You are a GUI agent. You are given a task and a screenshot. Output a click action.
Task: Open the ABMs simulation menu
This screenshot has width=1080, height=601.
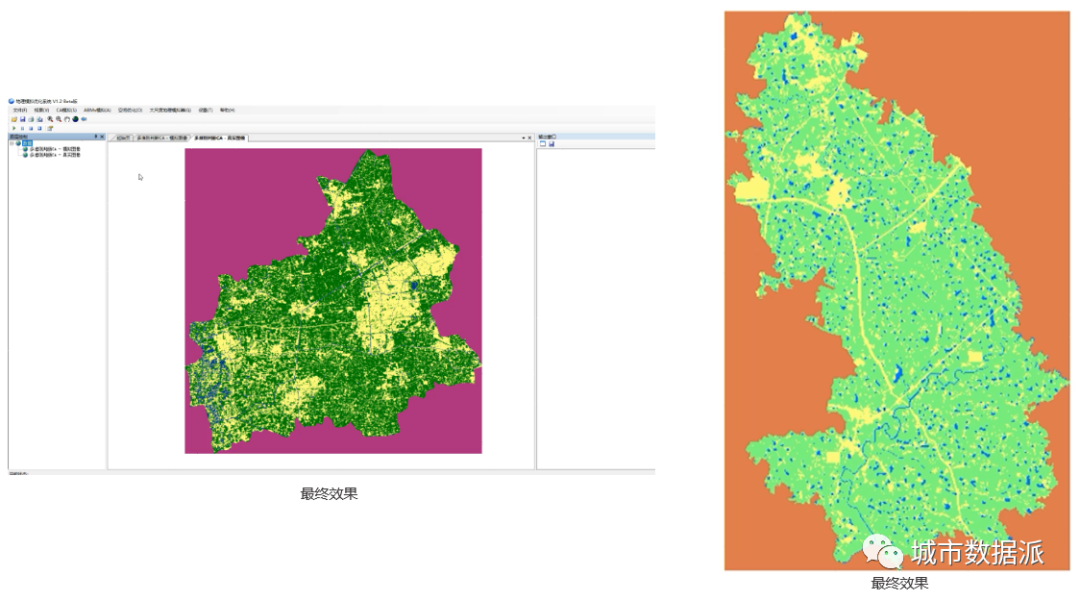[x=97, y=110]
